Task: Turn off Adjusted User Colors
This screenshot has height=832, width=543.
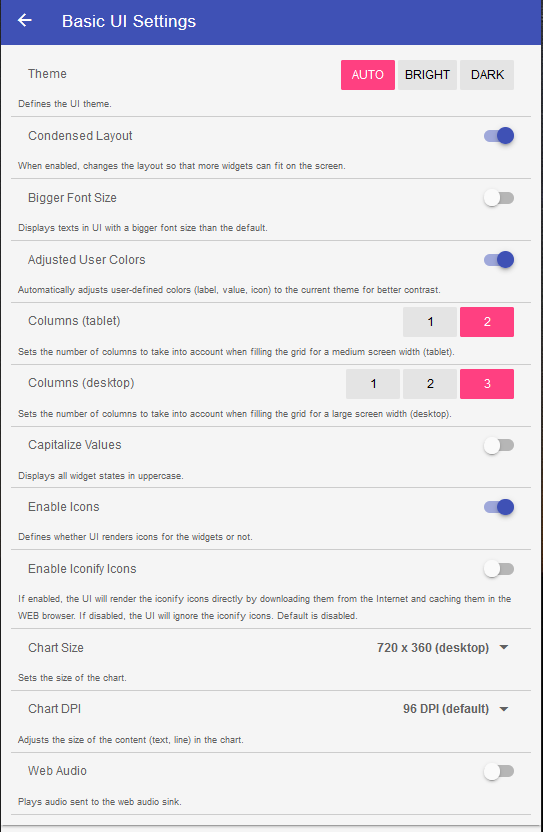Action: [x=499, y=260]
